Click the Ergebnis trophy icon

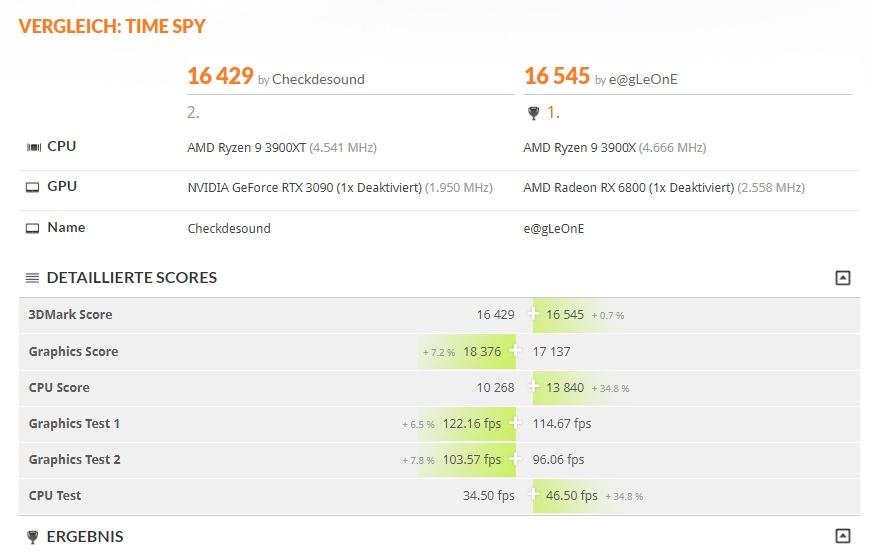point(33,537)
